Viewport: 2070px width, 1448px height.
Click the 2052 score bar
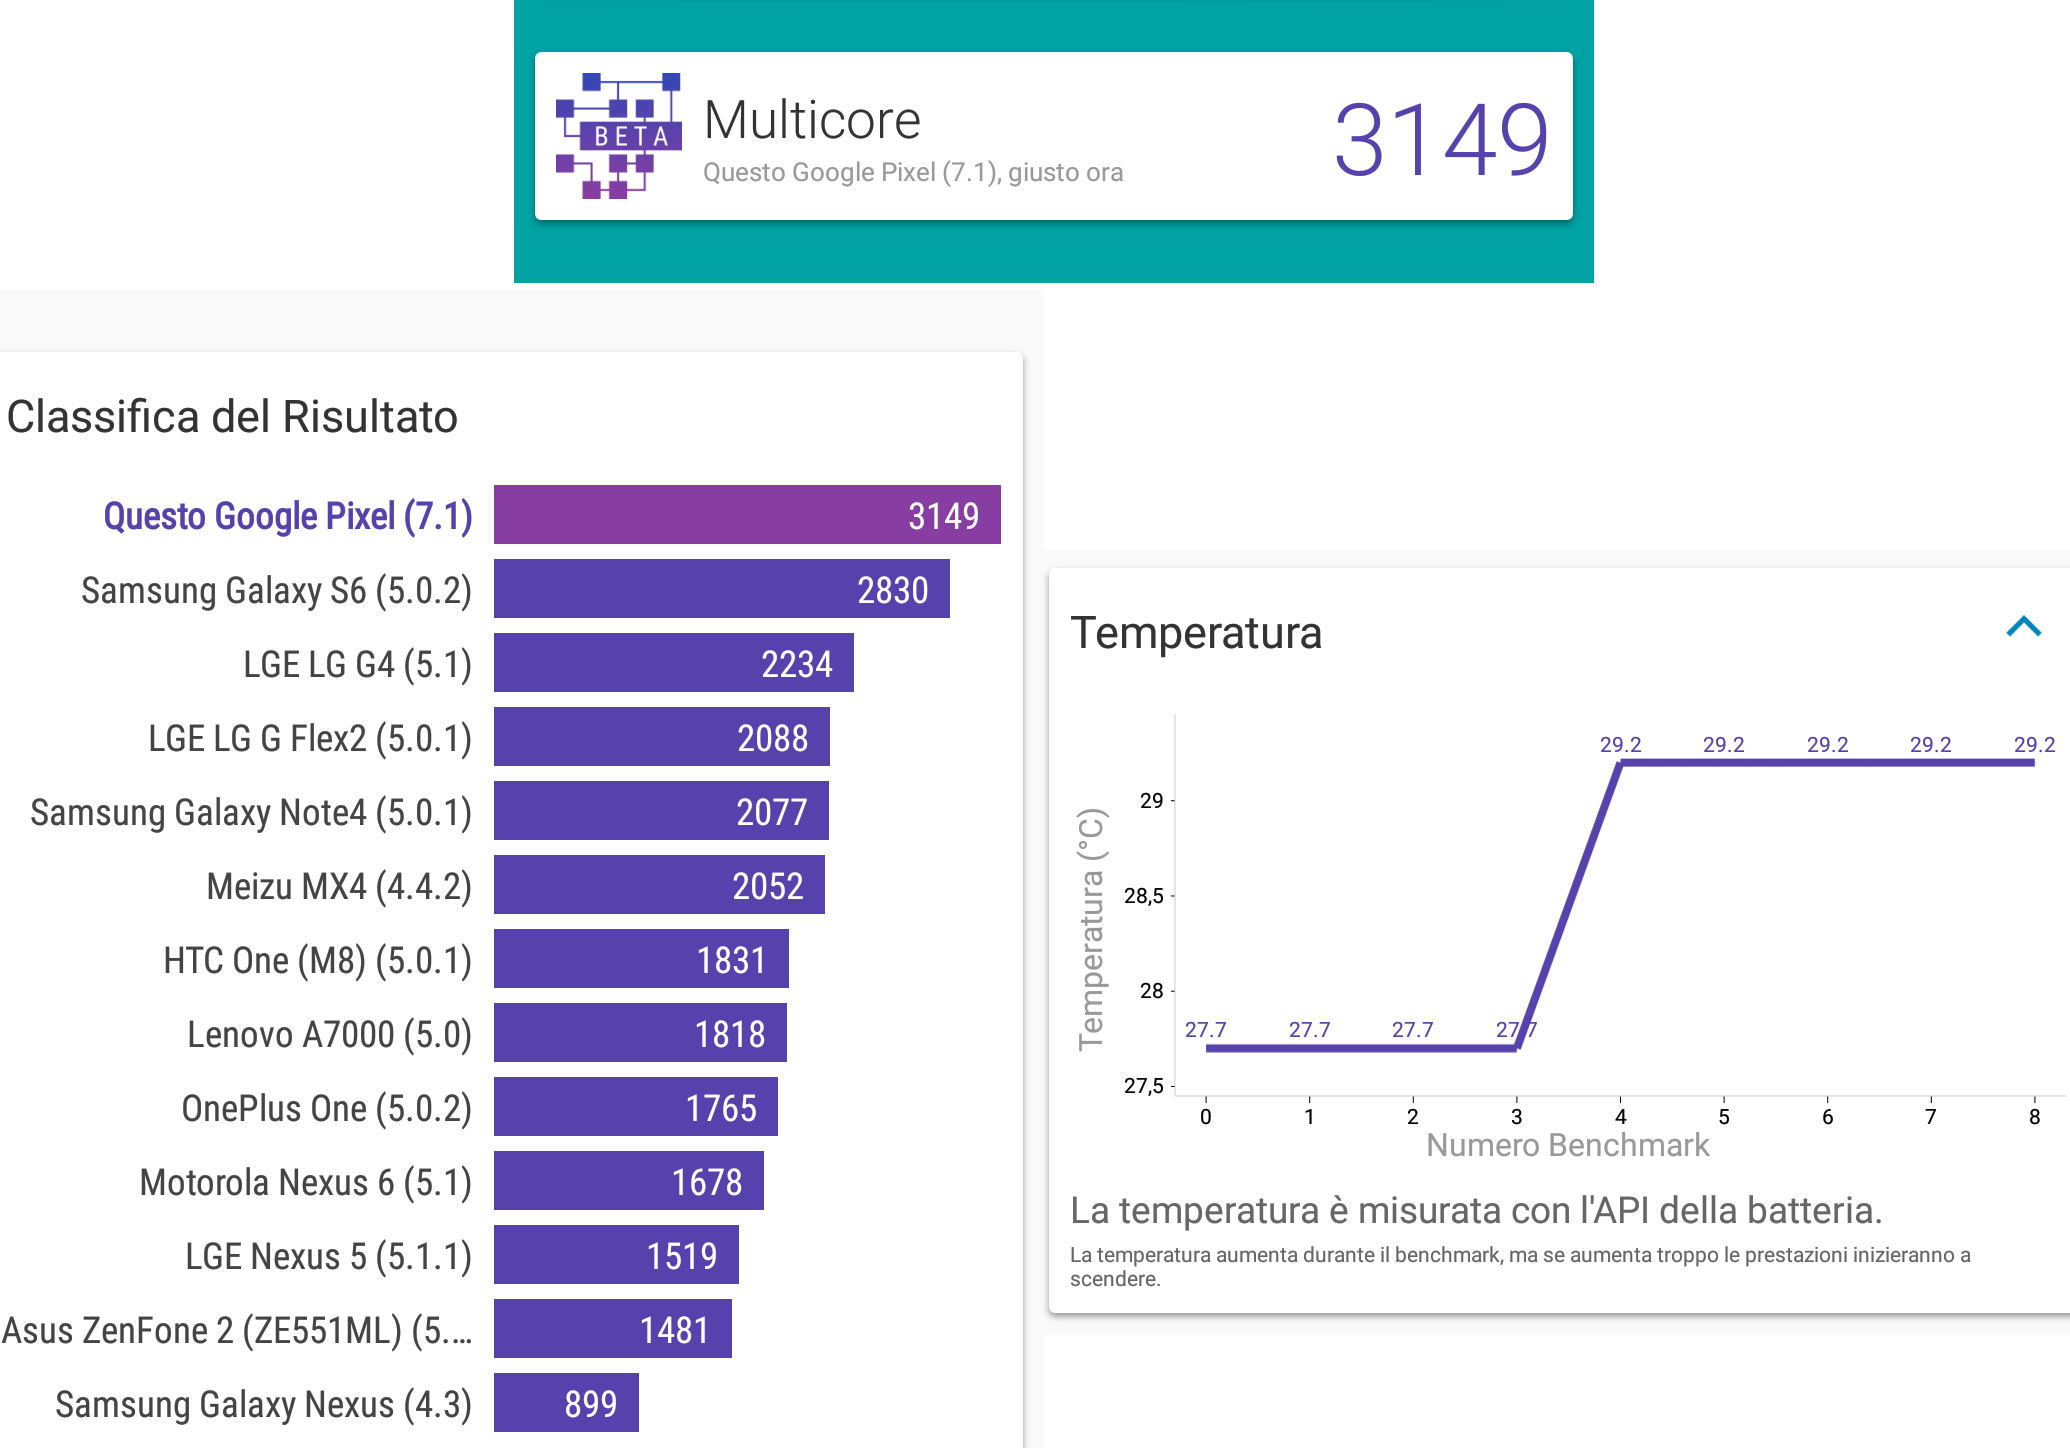point(659,885)
